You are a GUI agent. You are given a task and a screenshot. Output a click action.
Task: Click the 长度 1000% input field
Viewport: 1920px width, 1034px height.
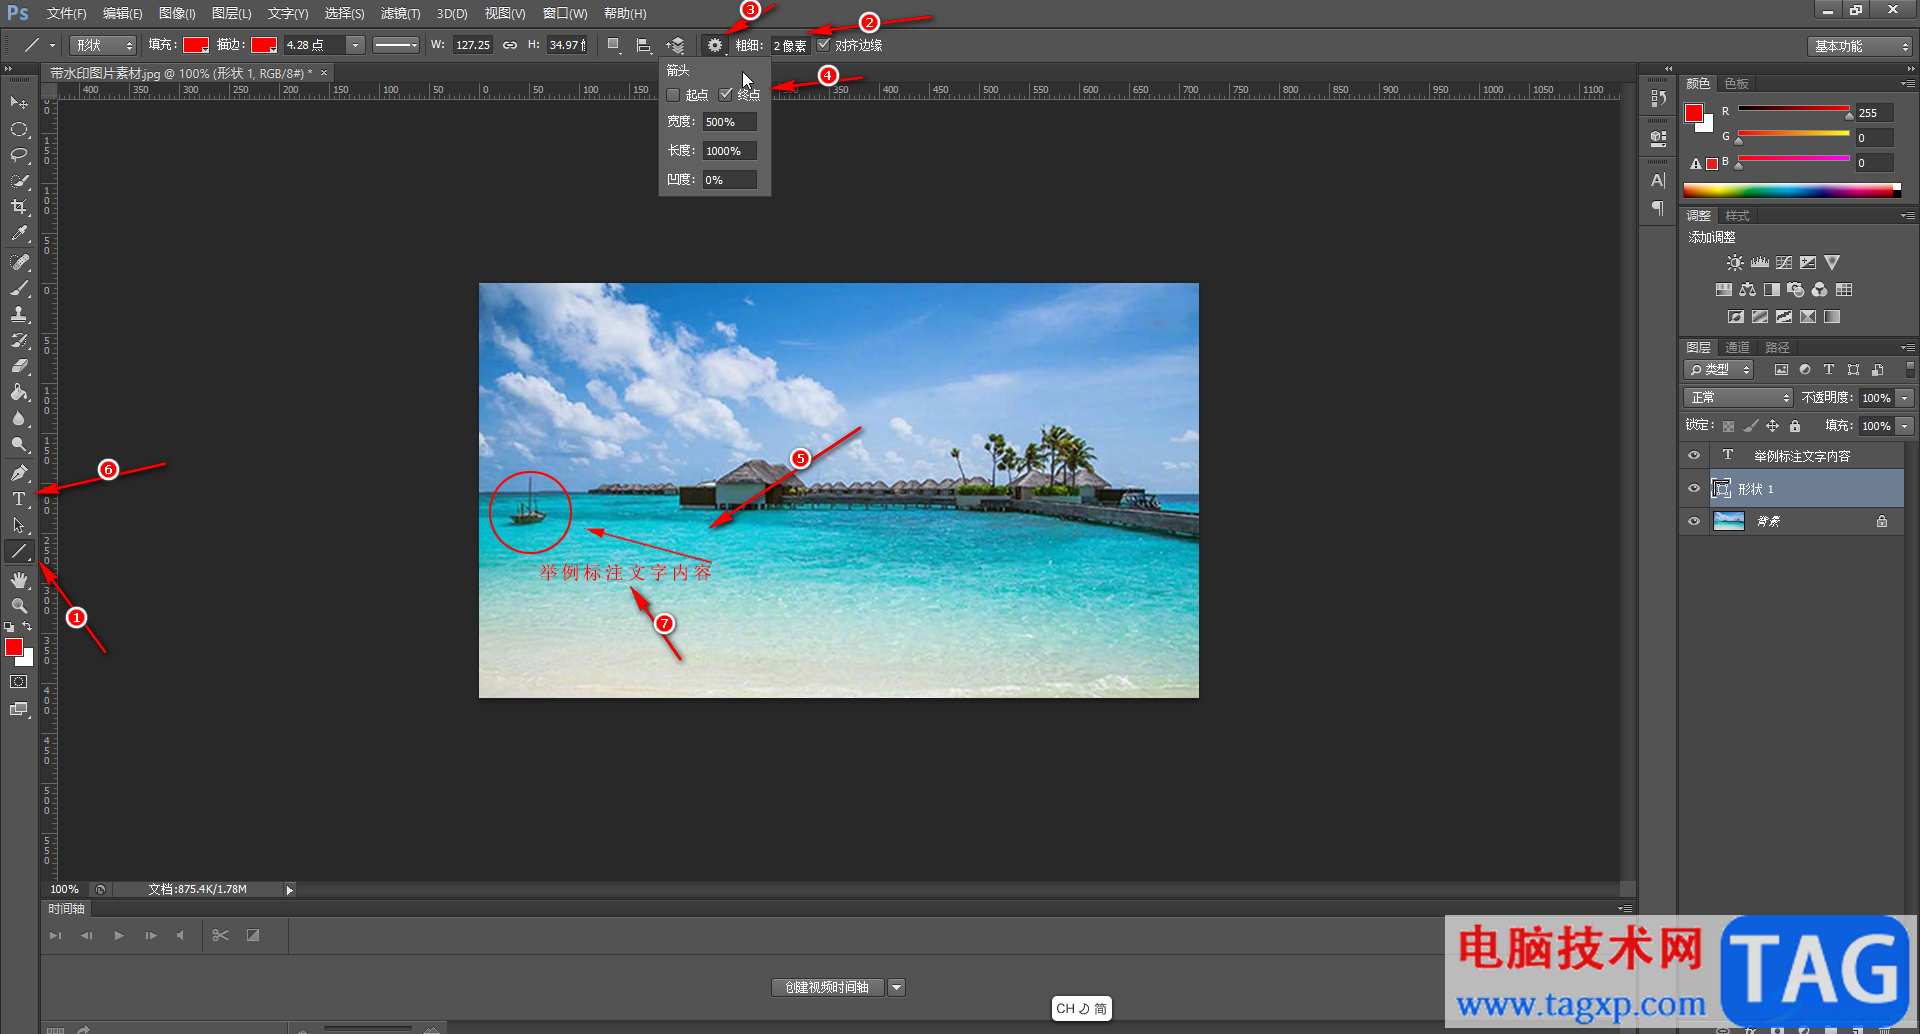pos(729,151)
